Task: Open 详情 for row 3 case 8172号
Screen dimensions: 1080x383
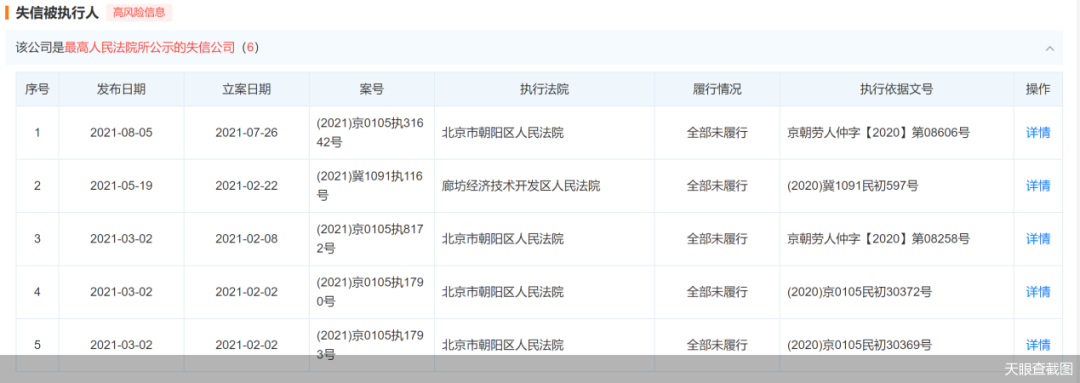Action: (1038, 239)
